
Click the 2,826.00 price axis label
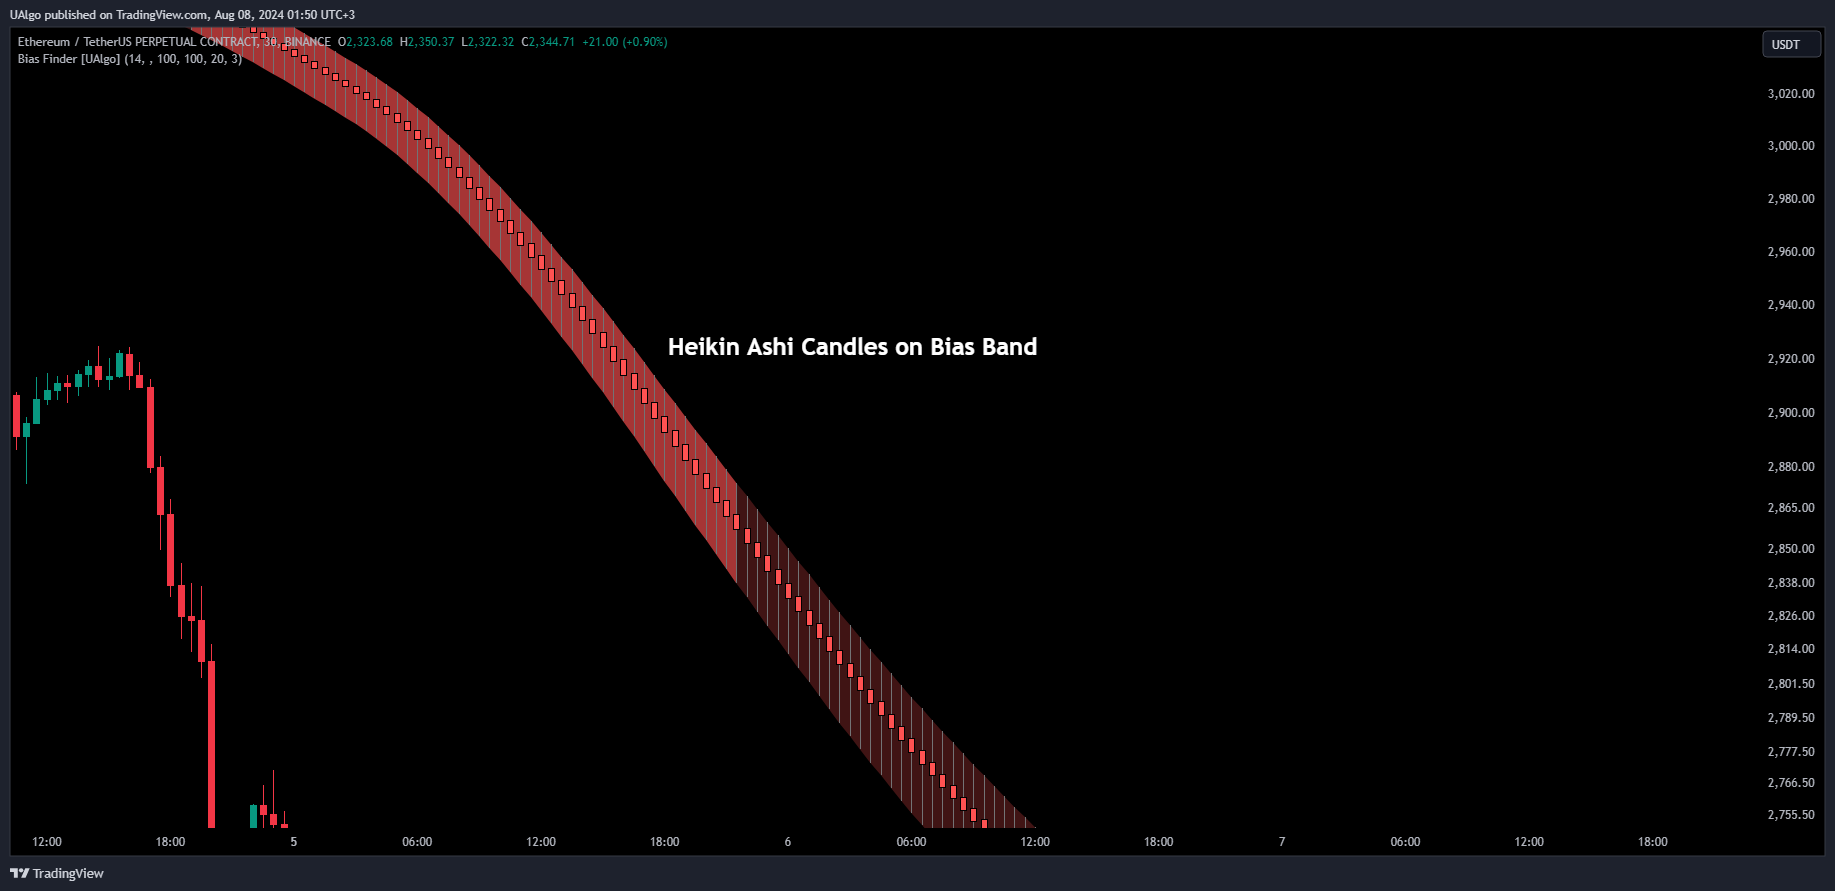(1791, 616)
